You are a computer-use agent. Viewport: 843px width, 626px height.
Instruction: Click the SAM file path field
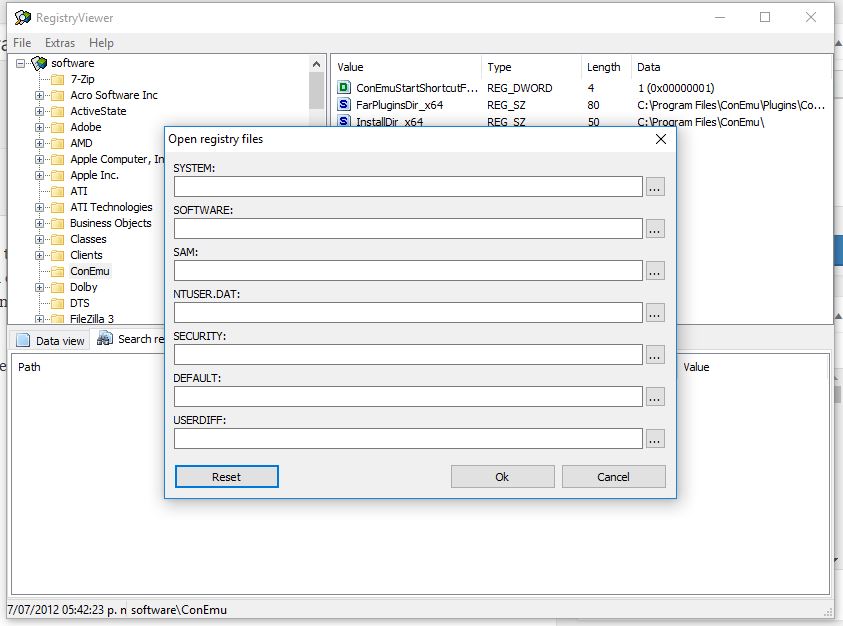click(408, 271)
